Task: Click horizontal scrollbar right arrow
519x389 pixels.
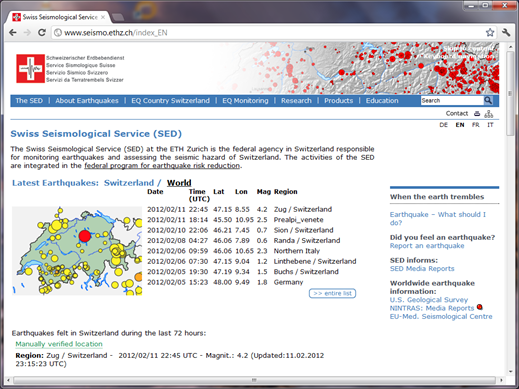Action: [501, 380]
